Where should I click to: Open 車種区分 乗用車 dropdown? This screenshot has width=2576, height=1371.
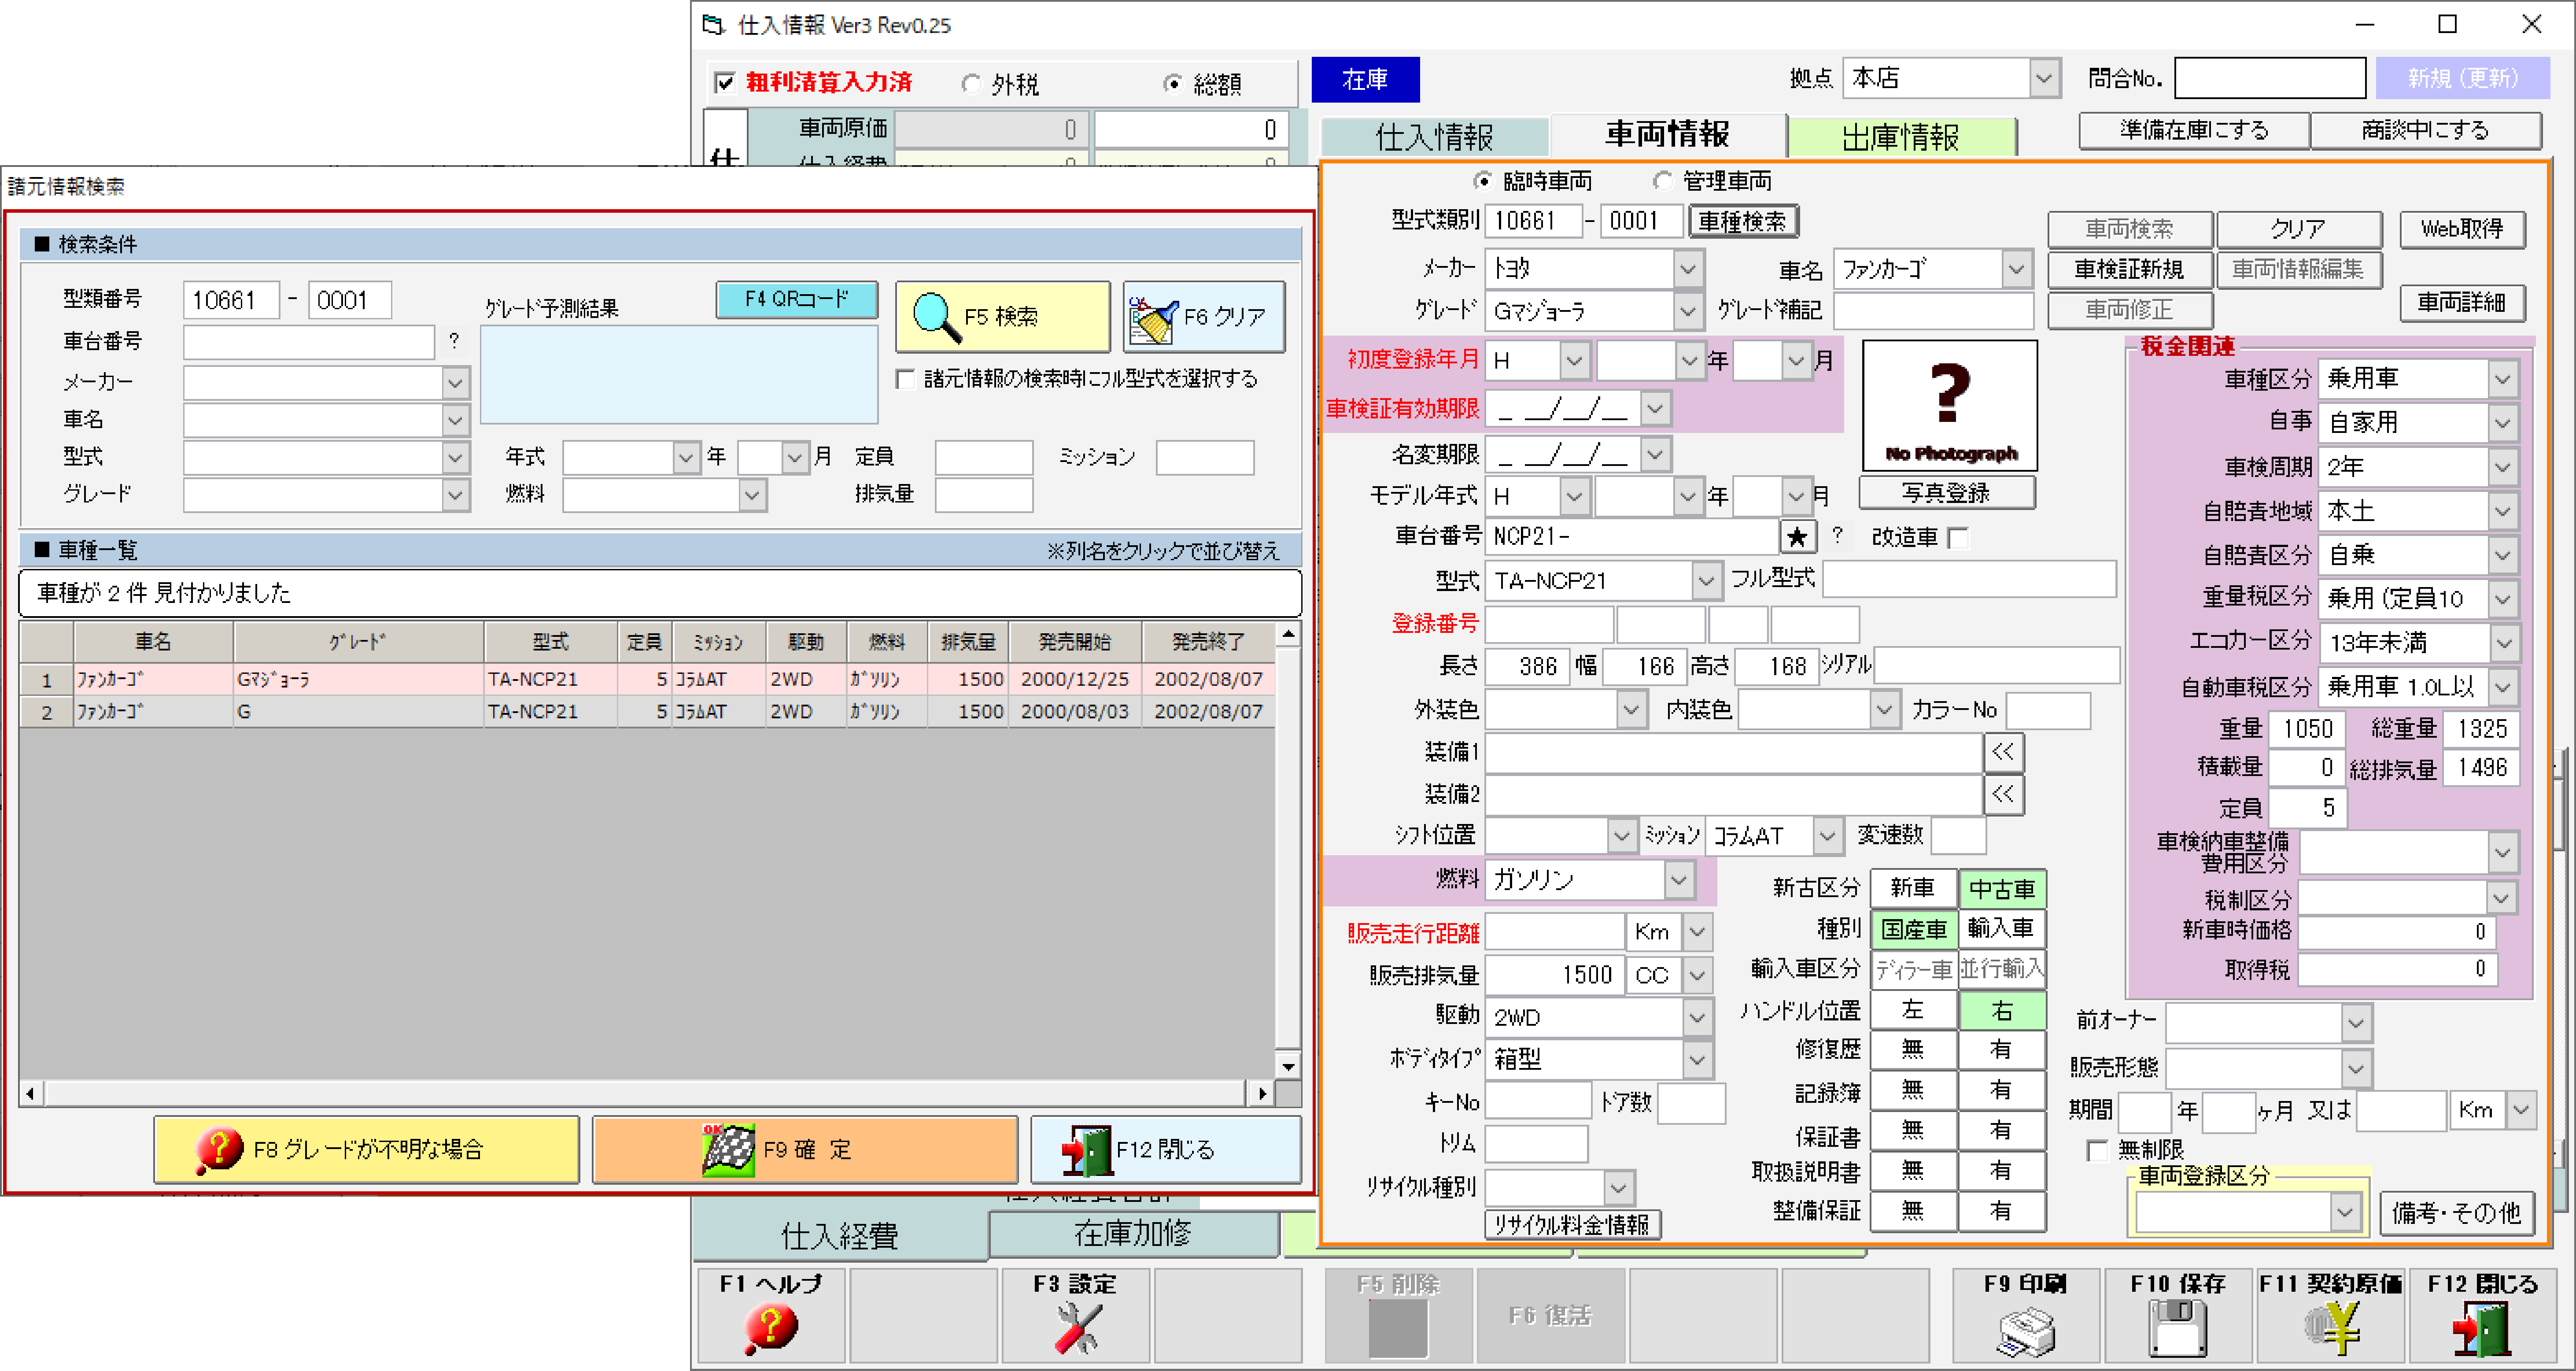pos(2502,379)
